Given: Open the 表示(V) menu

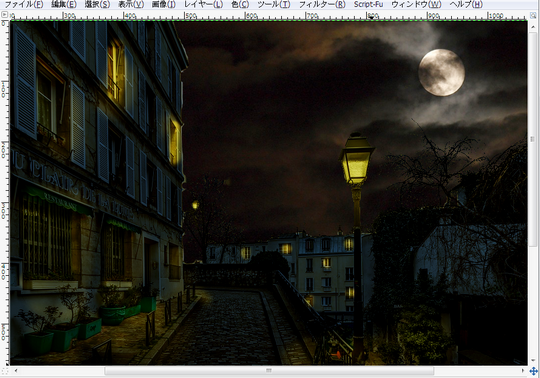Looking at the screenshot, I should tap(131, 4).
